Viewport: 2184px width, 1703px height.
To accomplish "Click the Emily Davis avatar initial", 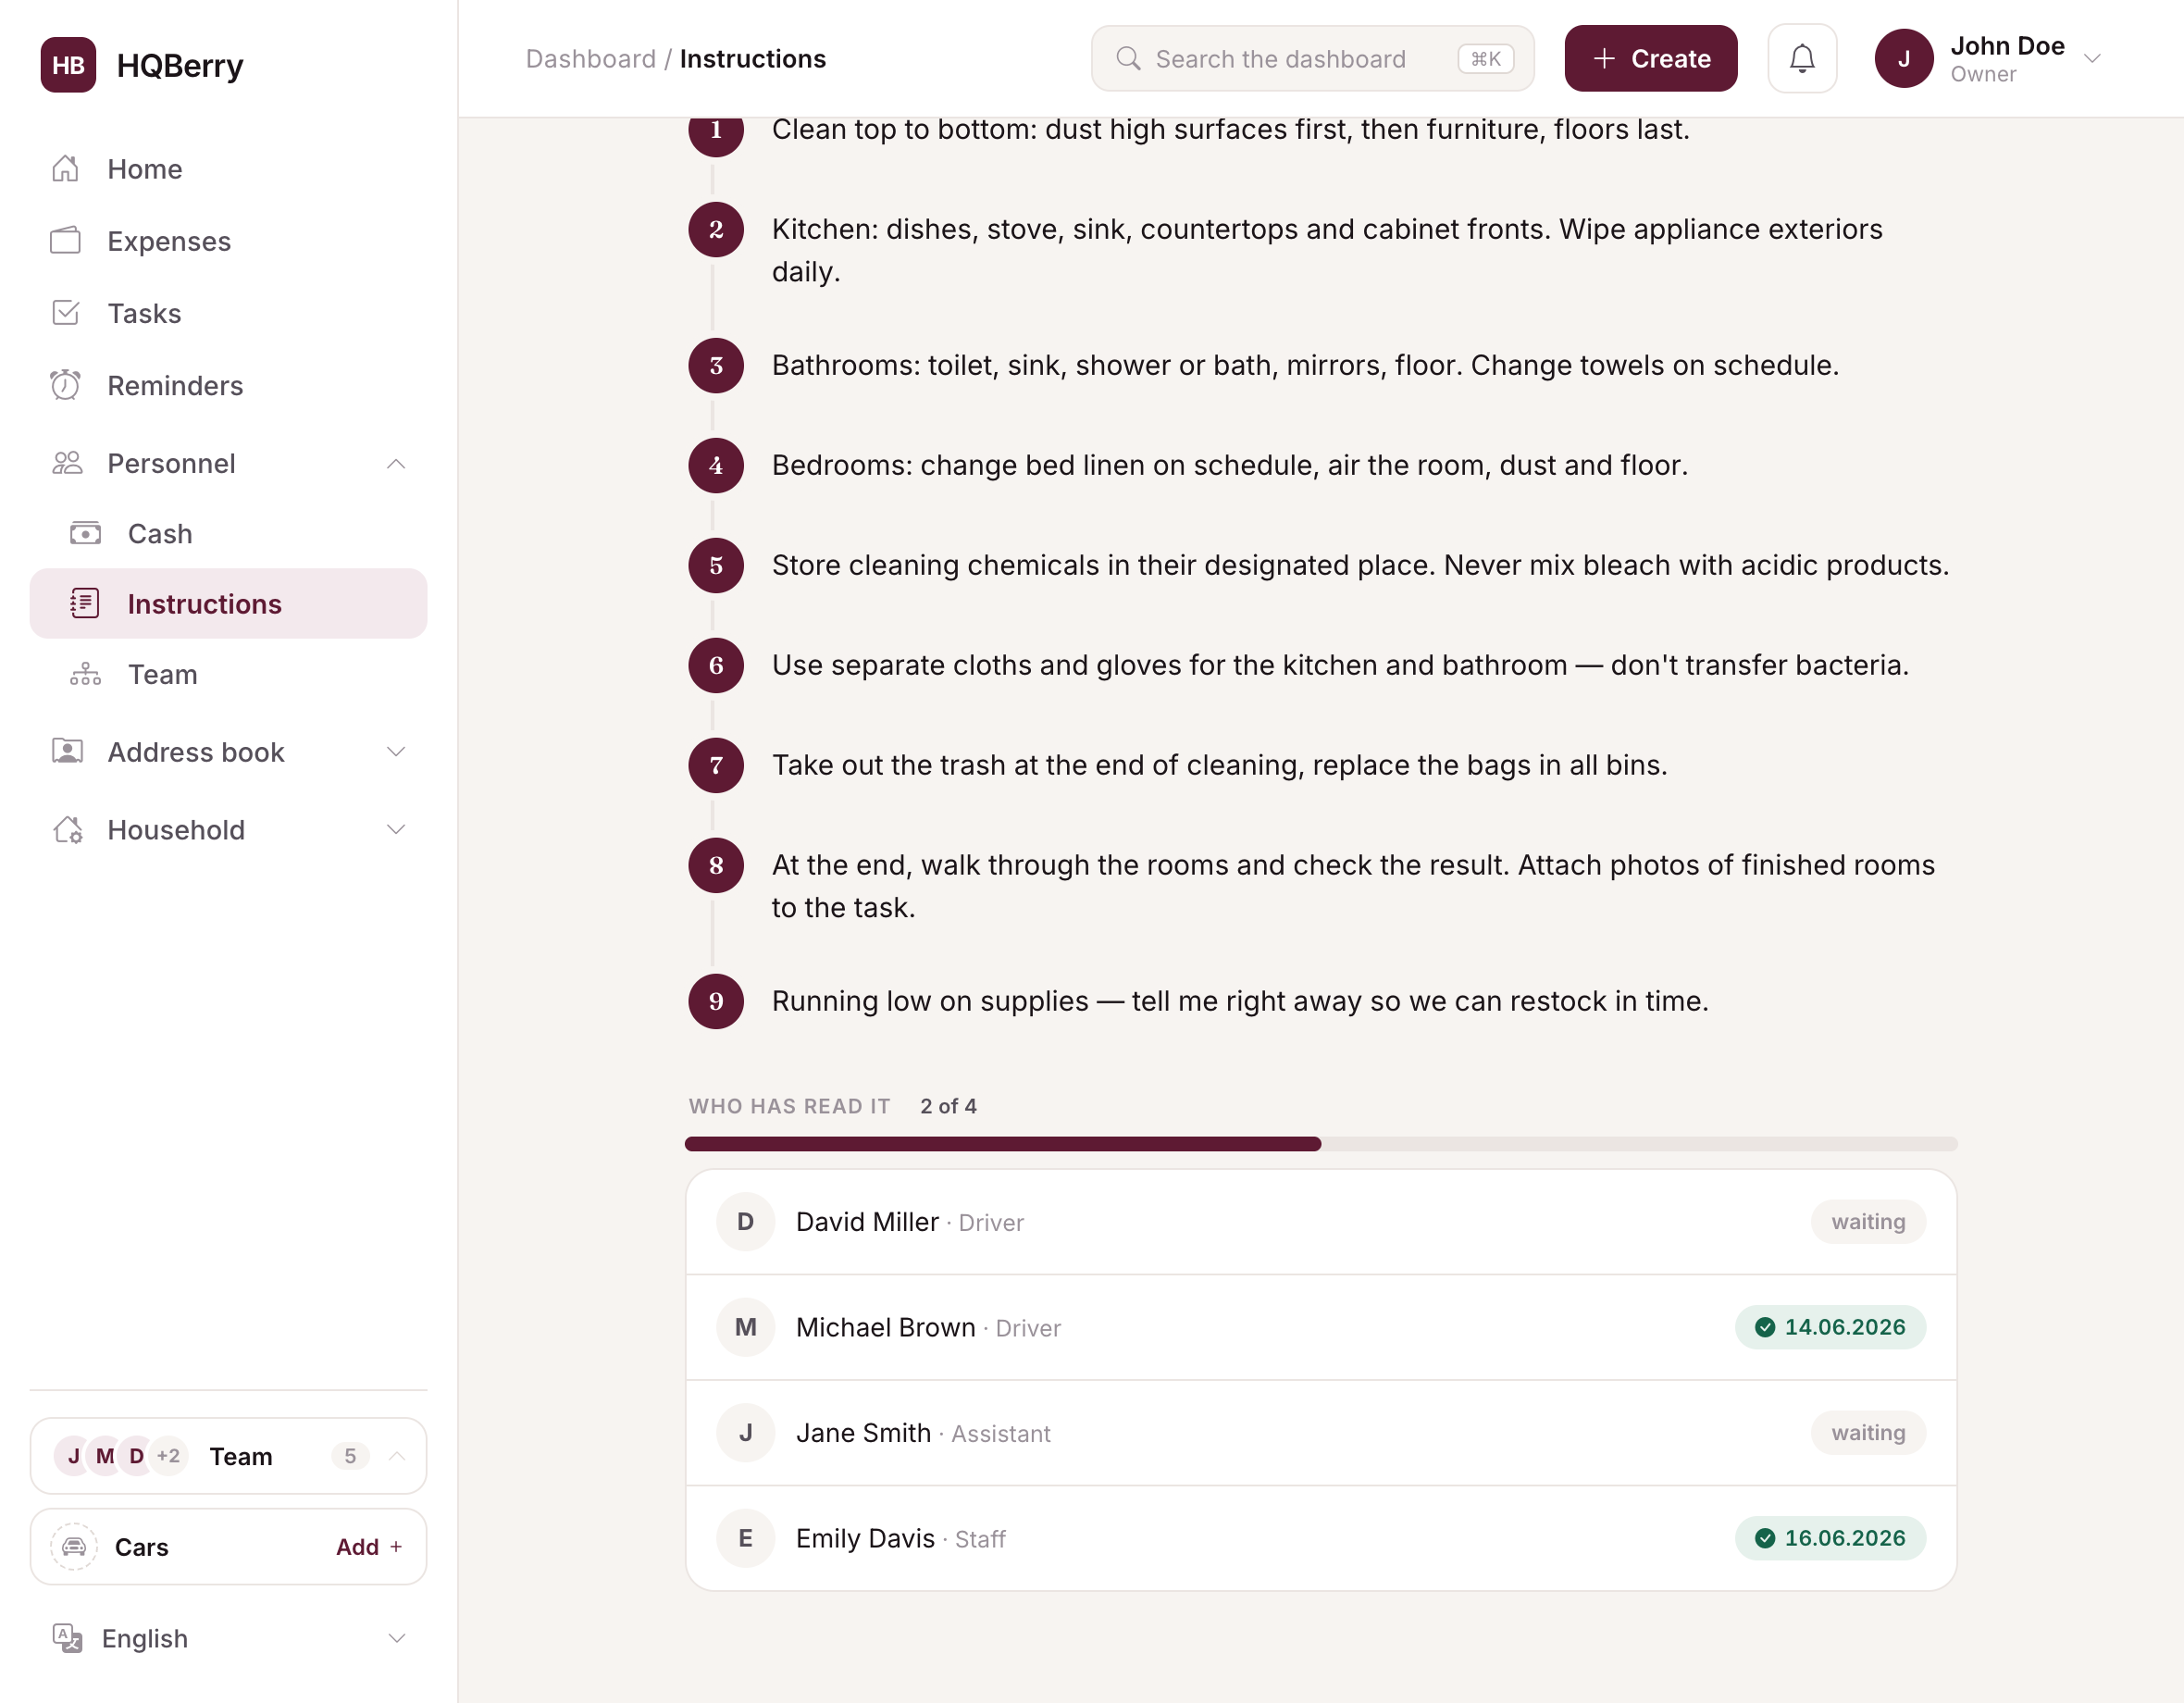I will point(746,1538).
